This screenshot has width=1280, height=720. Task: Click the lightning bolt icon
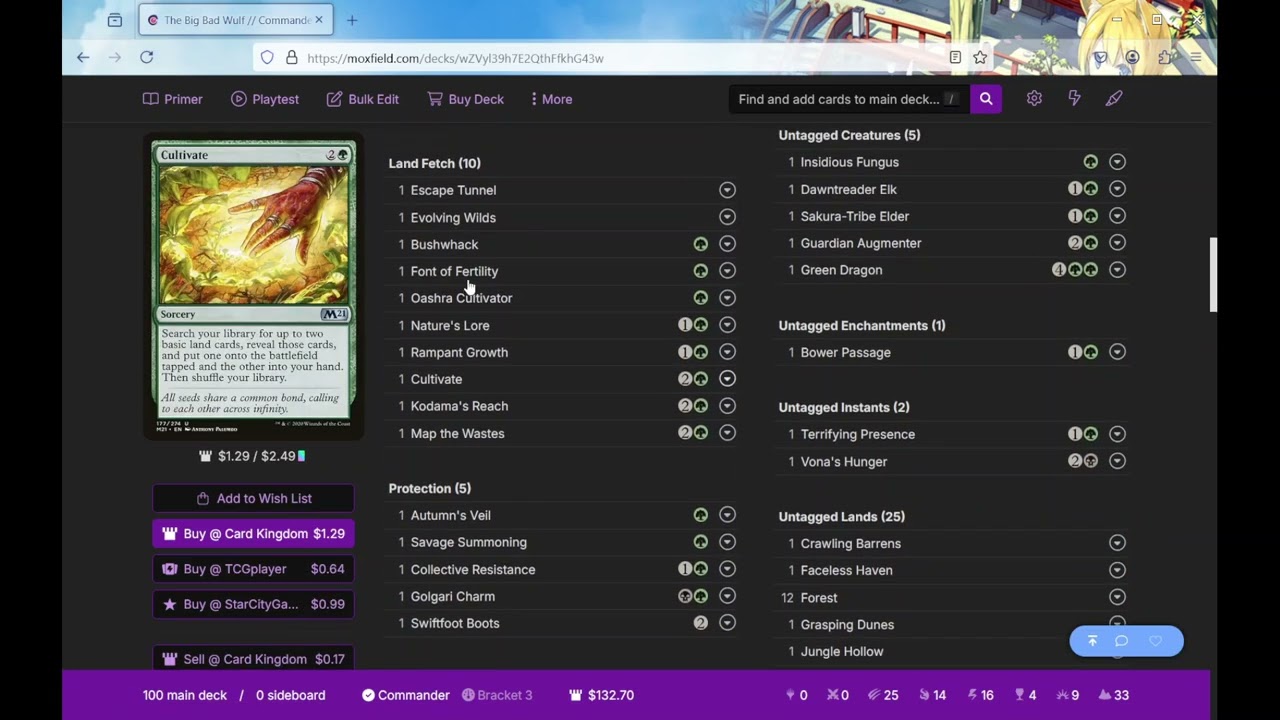coord(1074,99)
